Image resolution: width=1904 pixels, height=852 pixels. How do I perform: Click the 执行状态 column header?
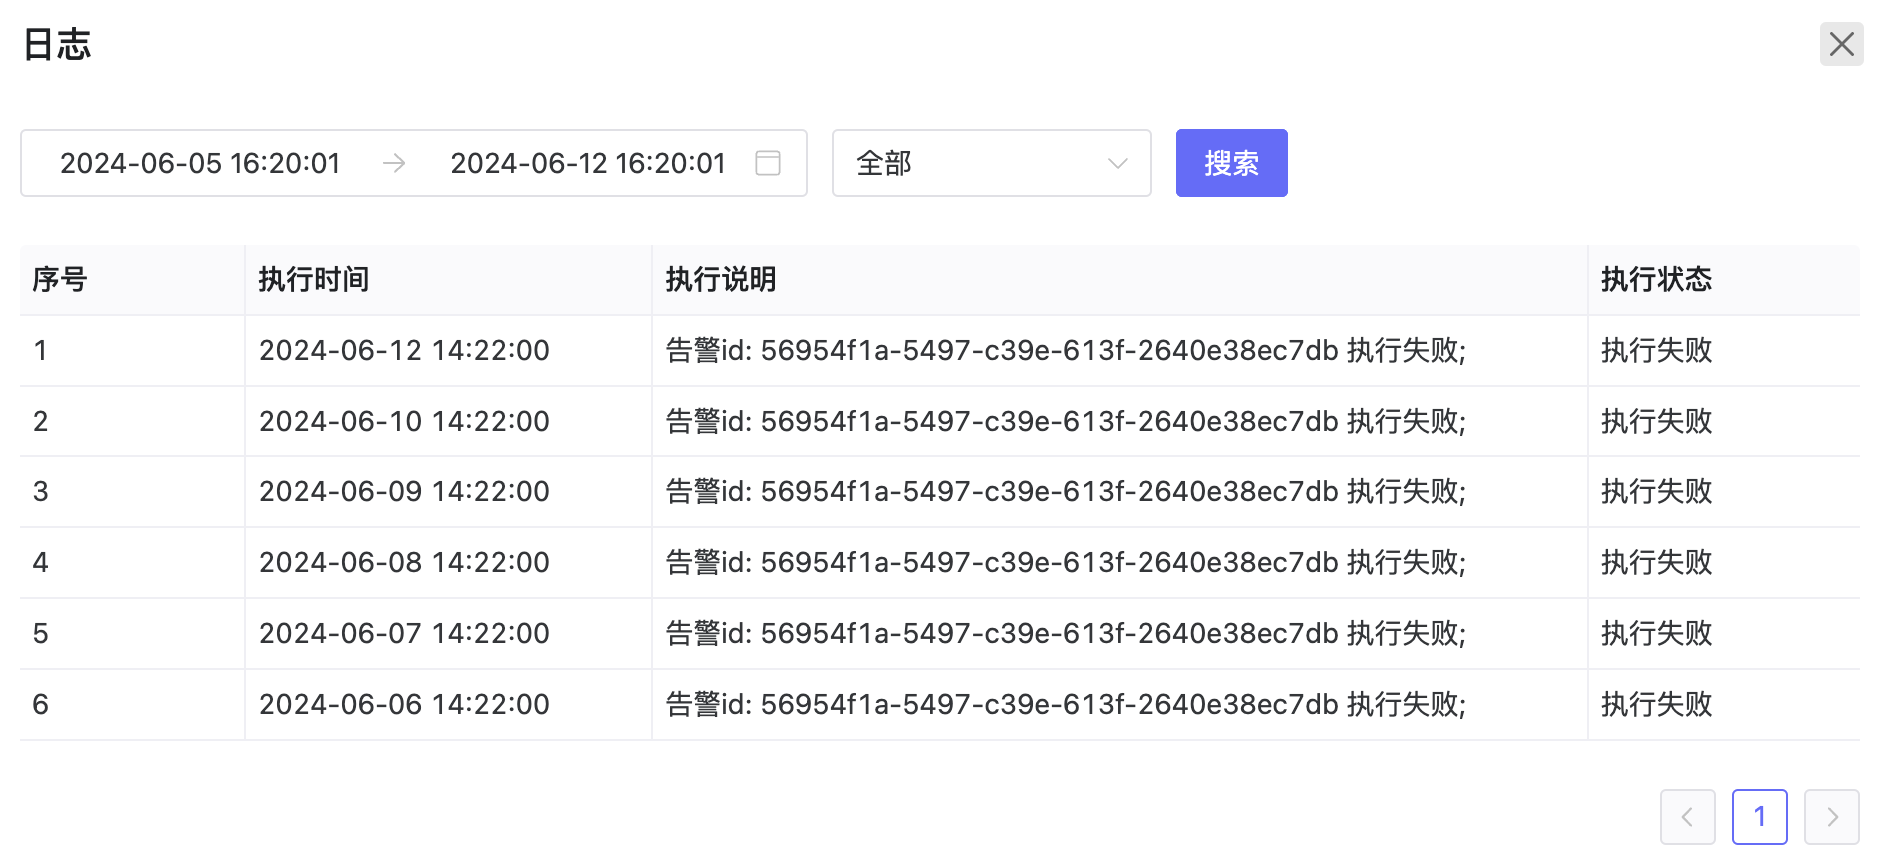[1656, 279]
